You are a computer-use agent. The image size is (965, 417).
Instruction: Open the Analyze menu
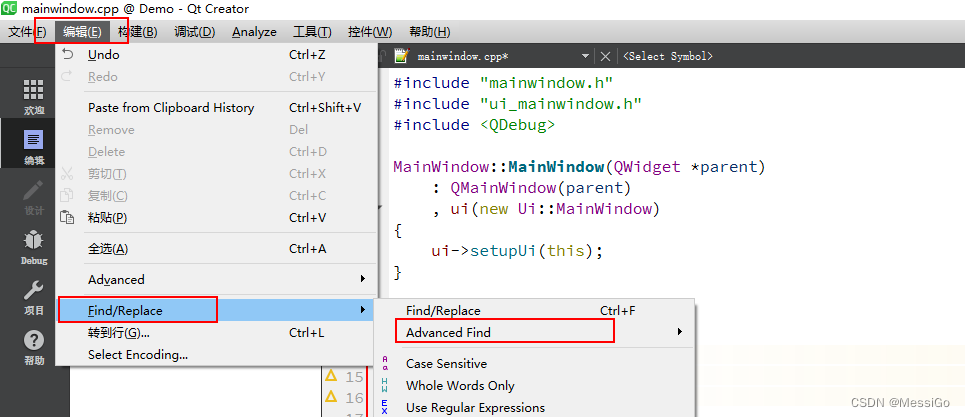[x=254, y=32]
